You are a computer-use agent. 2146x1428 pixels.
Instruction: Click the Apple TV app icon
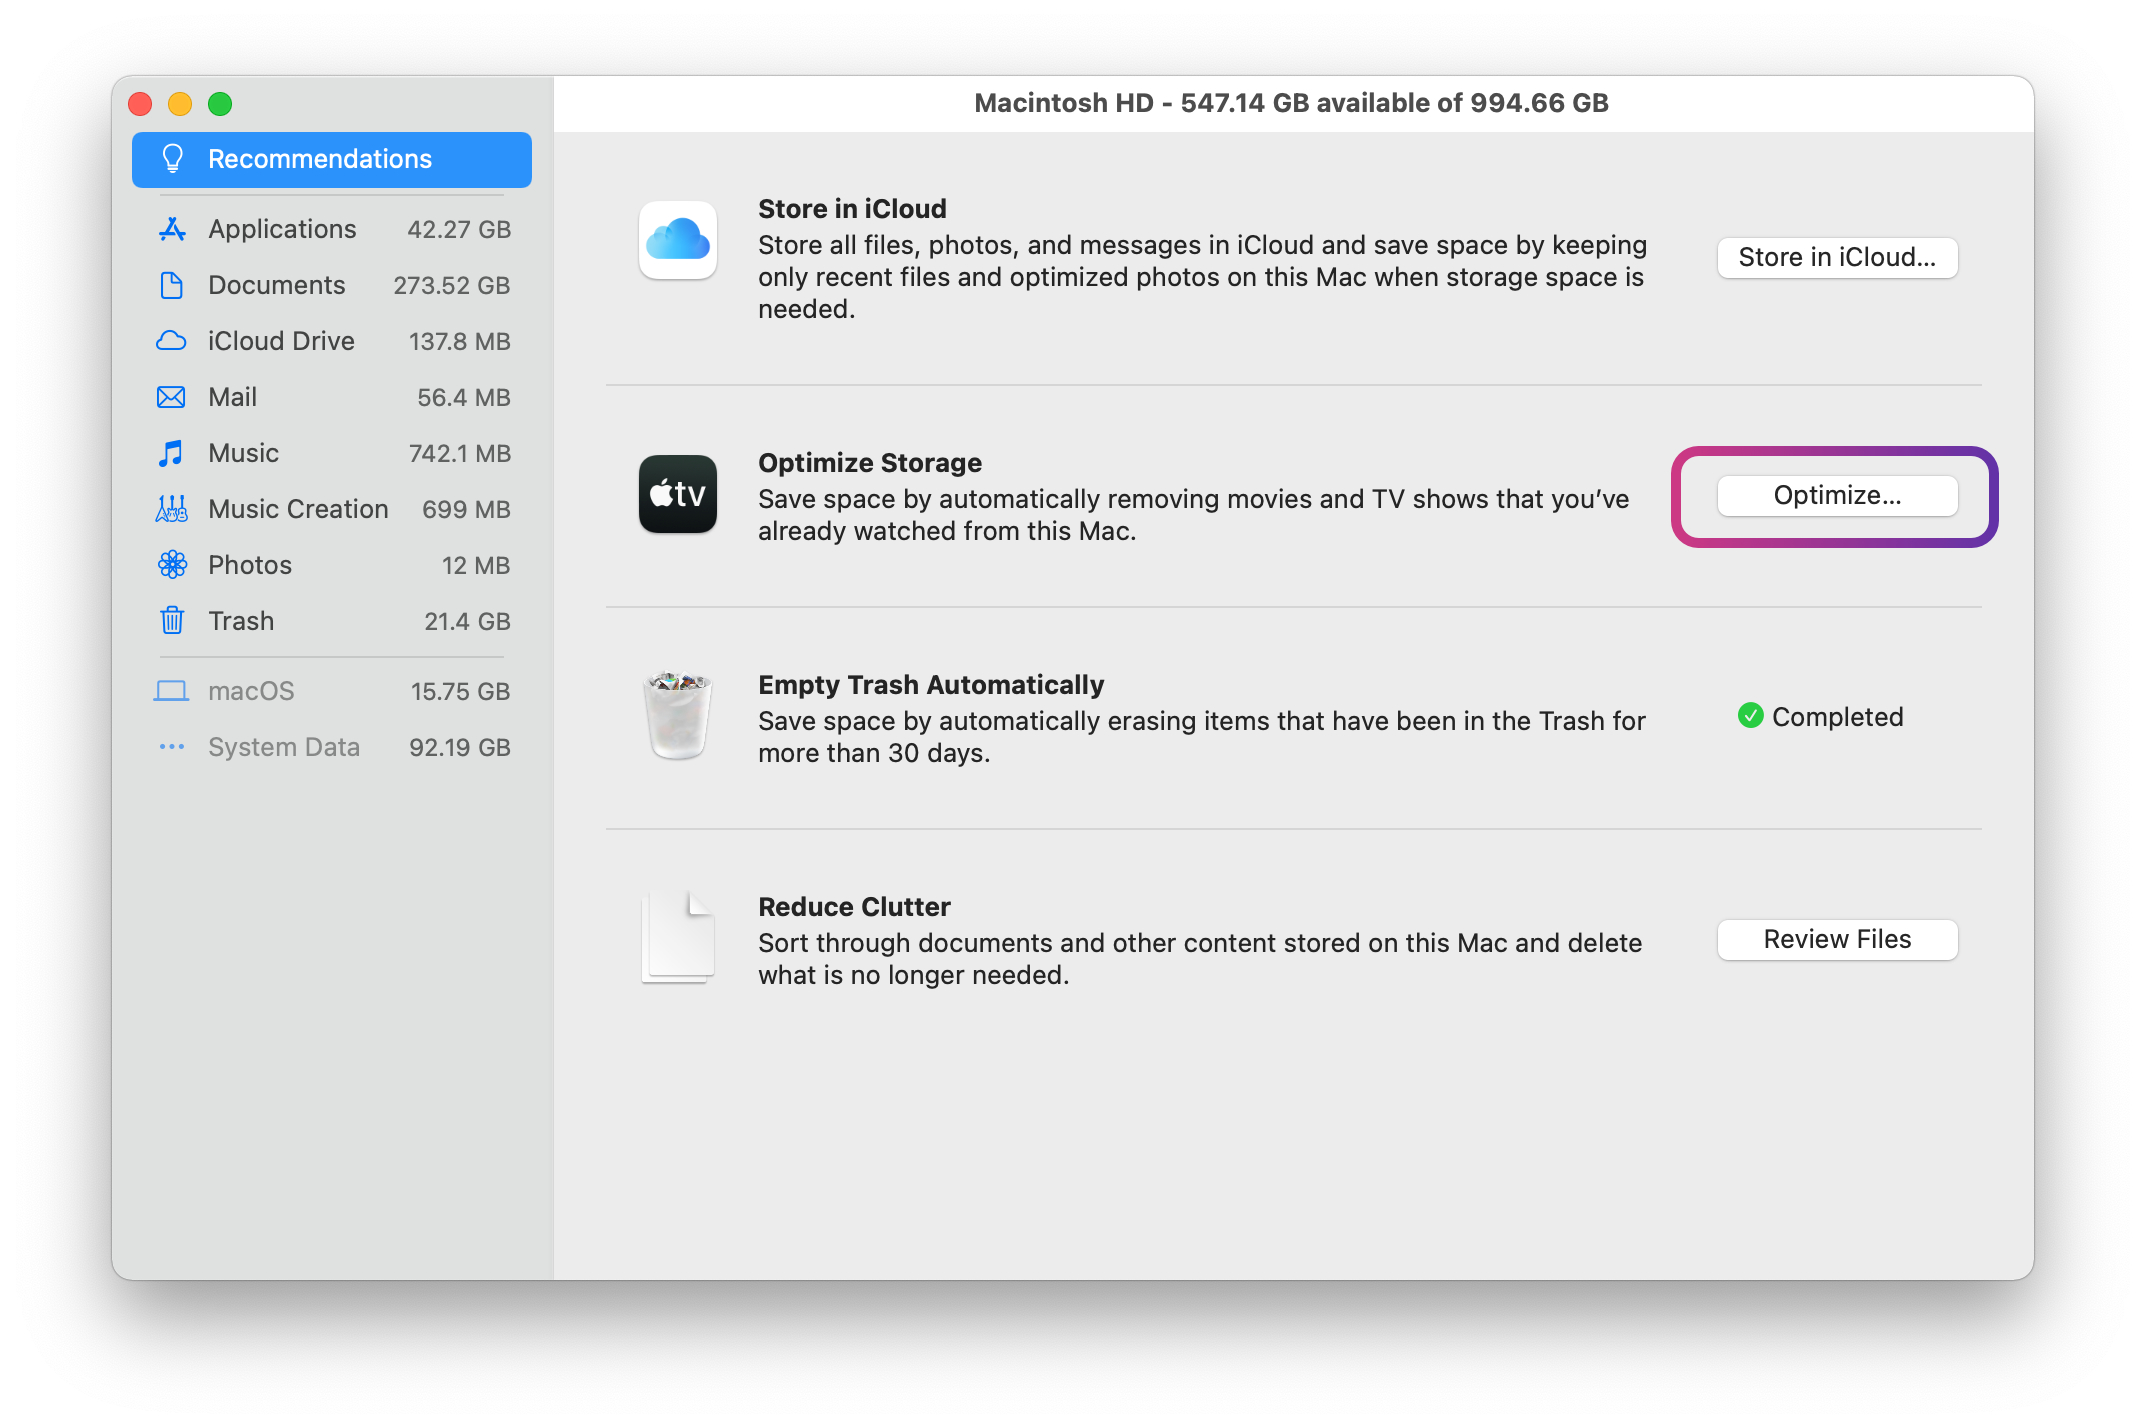[678, 494]
